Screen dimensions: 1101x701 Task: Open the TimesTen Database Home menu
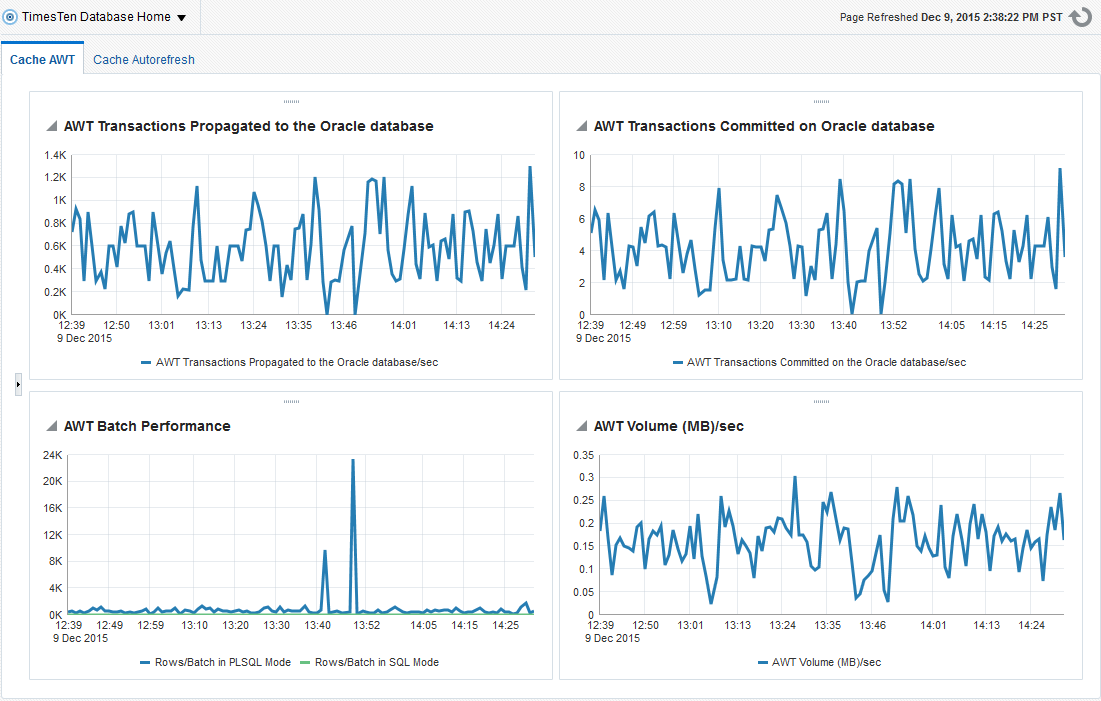click(181, 18)
